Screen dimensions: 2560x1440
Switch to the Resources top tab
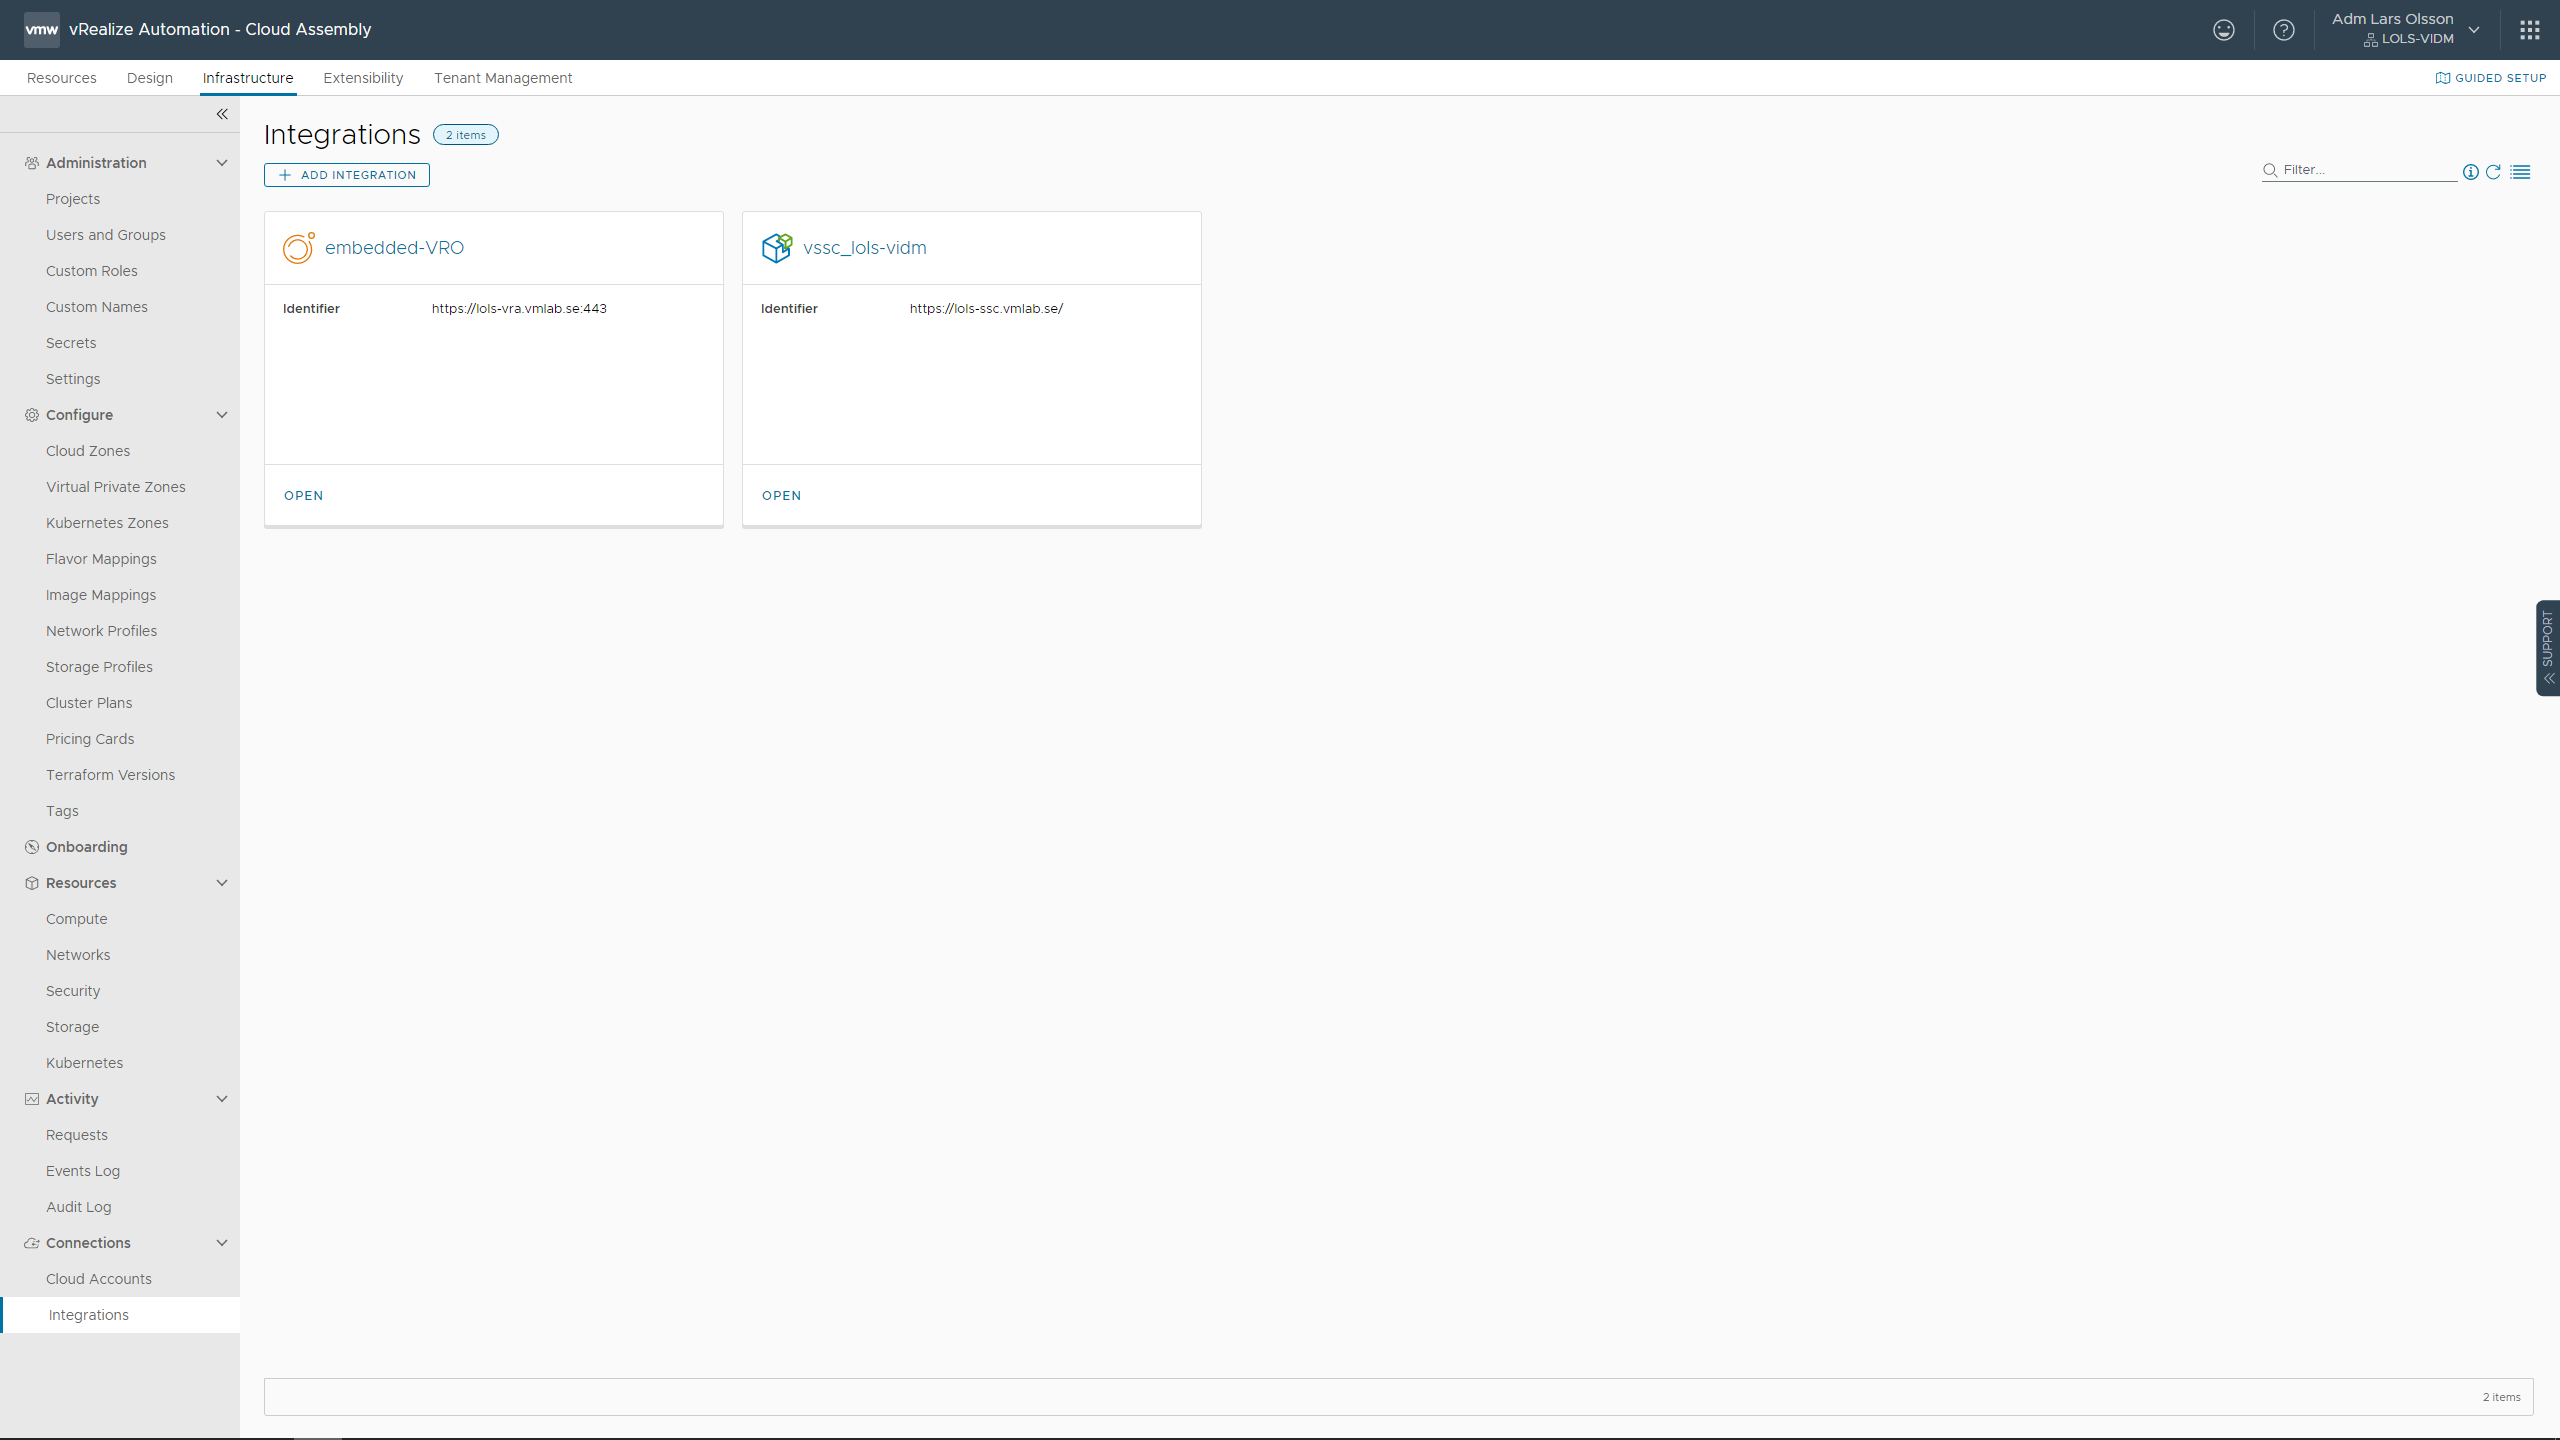pos(62,78)
